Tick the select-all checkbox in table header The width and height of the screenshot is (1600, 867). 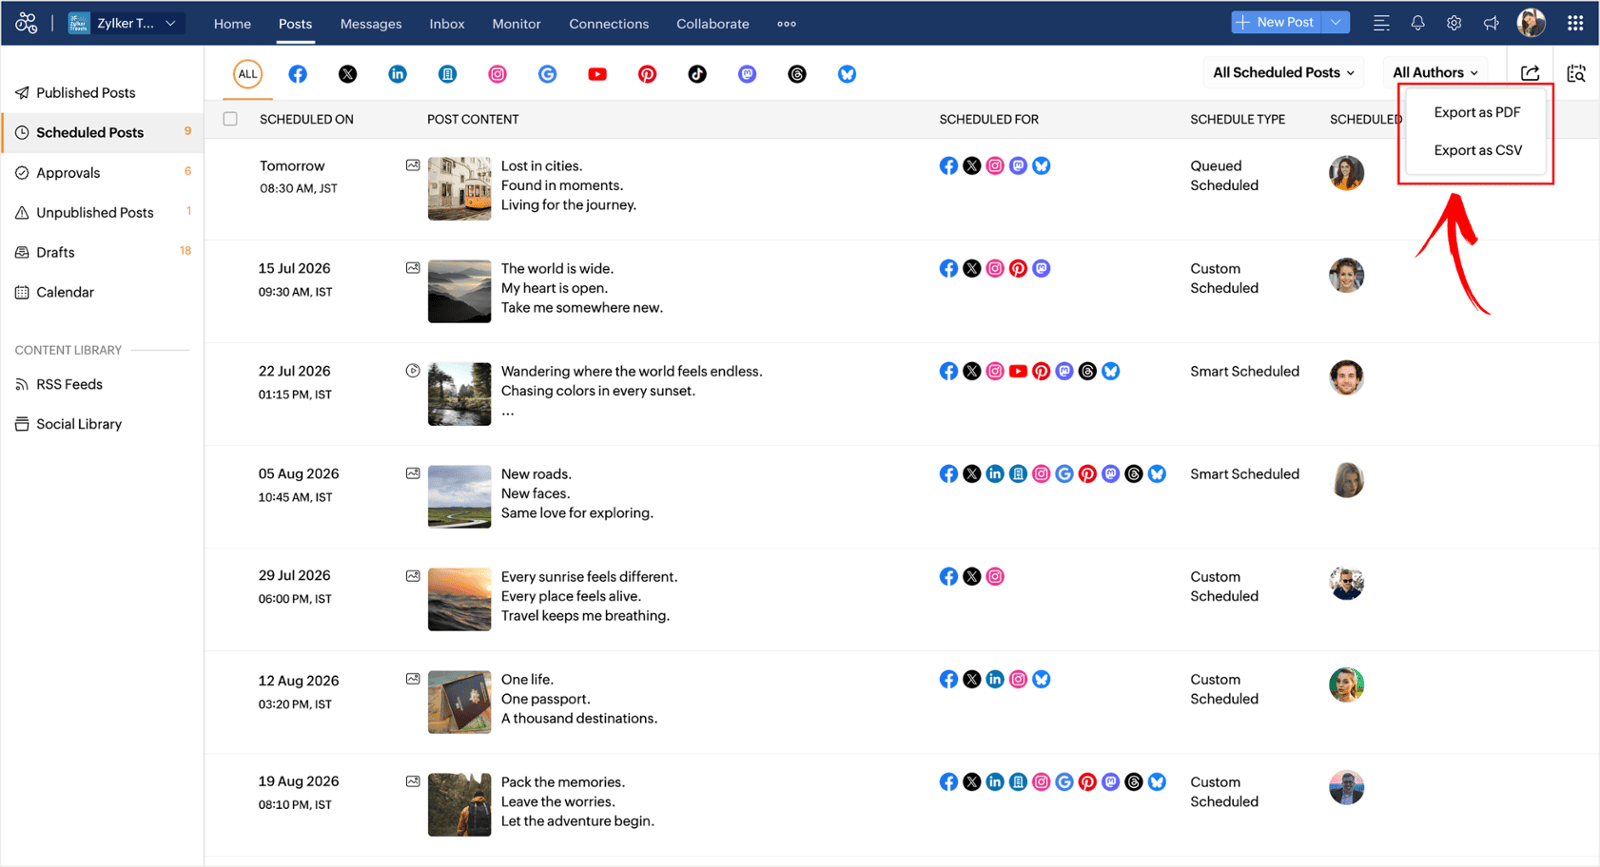tap(231, 119)
